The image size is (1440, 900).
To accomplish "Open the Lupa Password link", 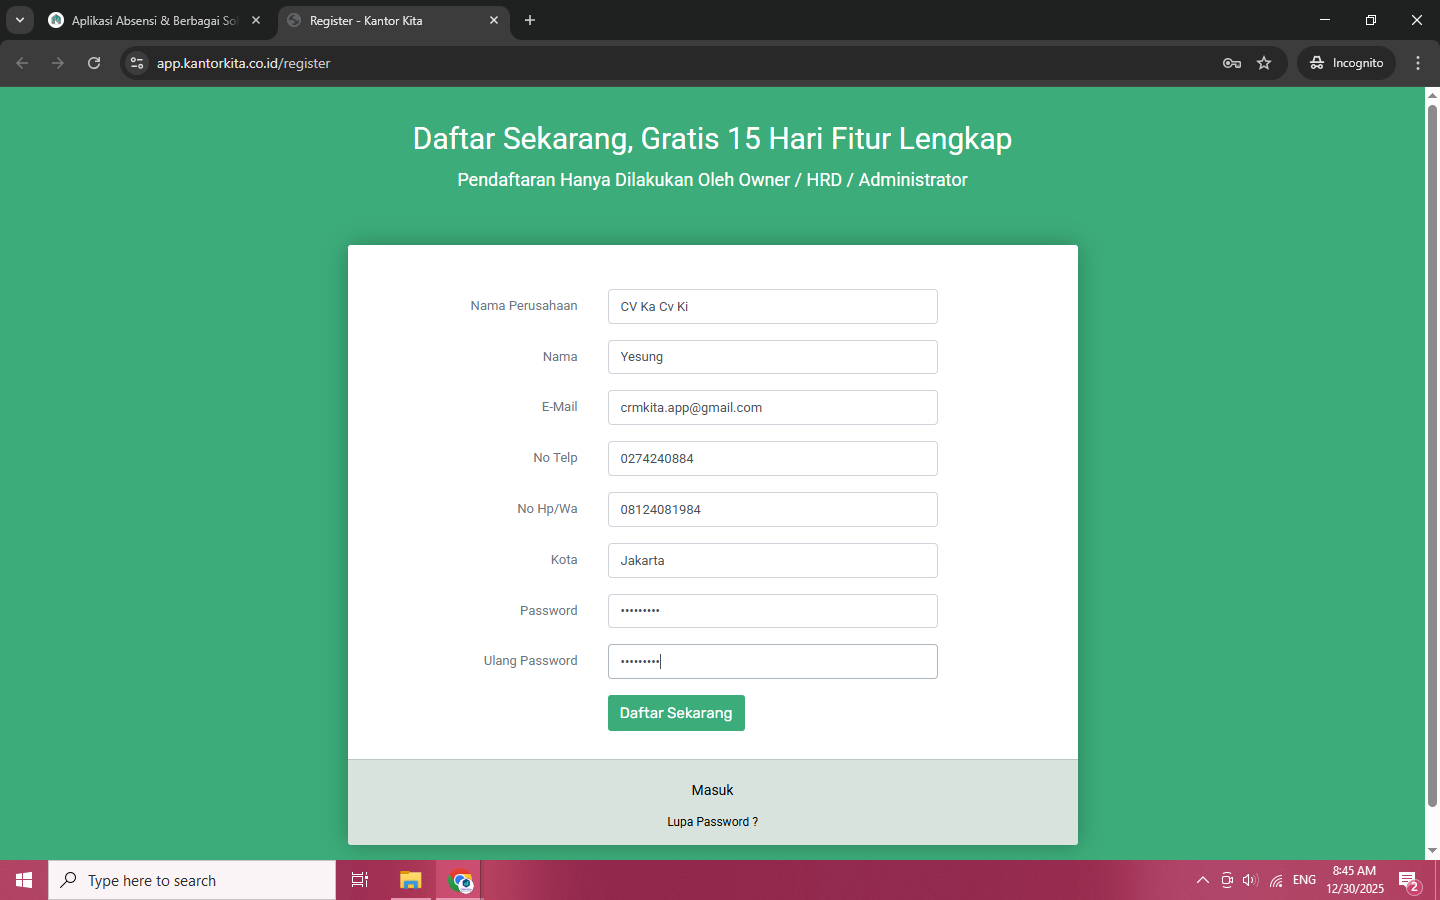I will pyautogui.click(x=712, y=822).
